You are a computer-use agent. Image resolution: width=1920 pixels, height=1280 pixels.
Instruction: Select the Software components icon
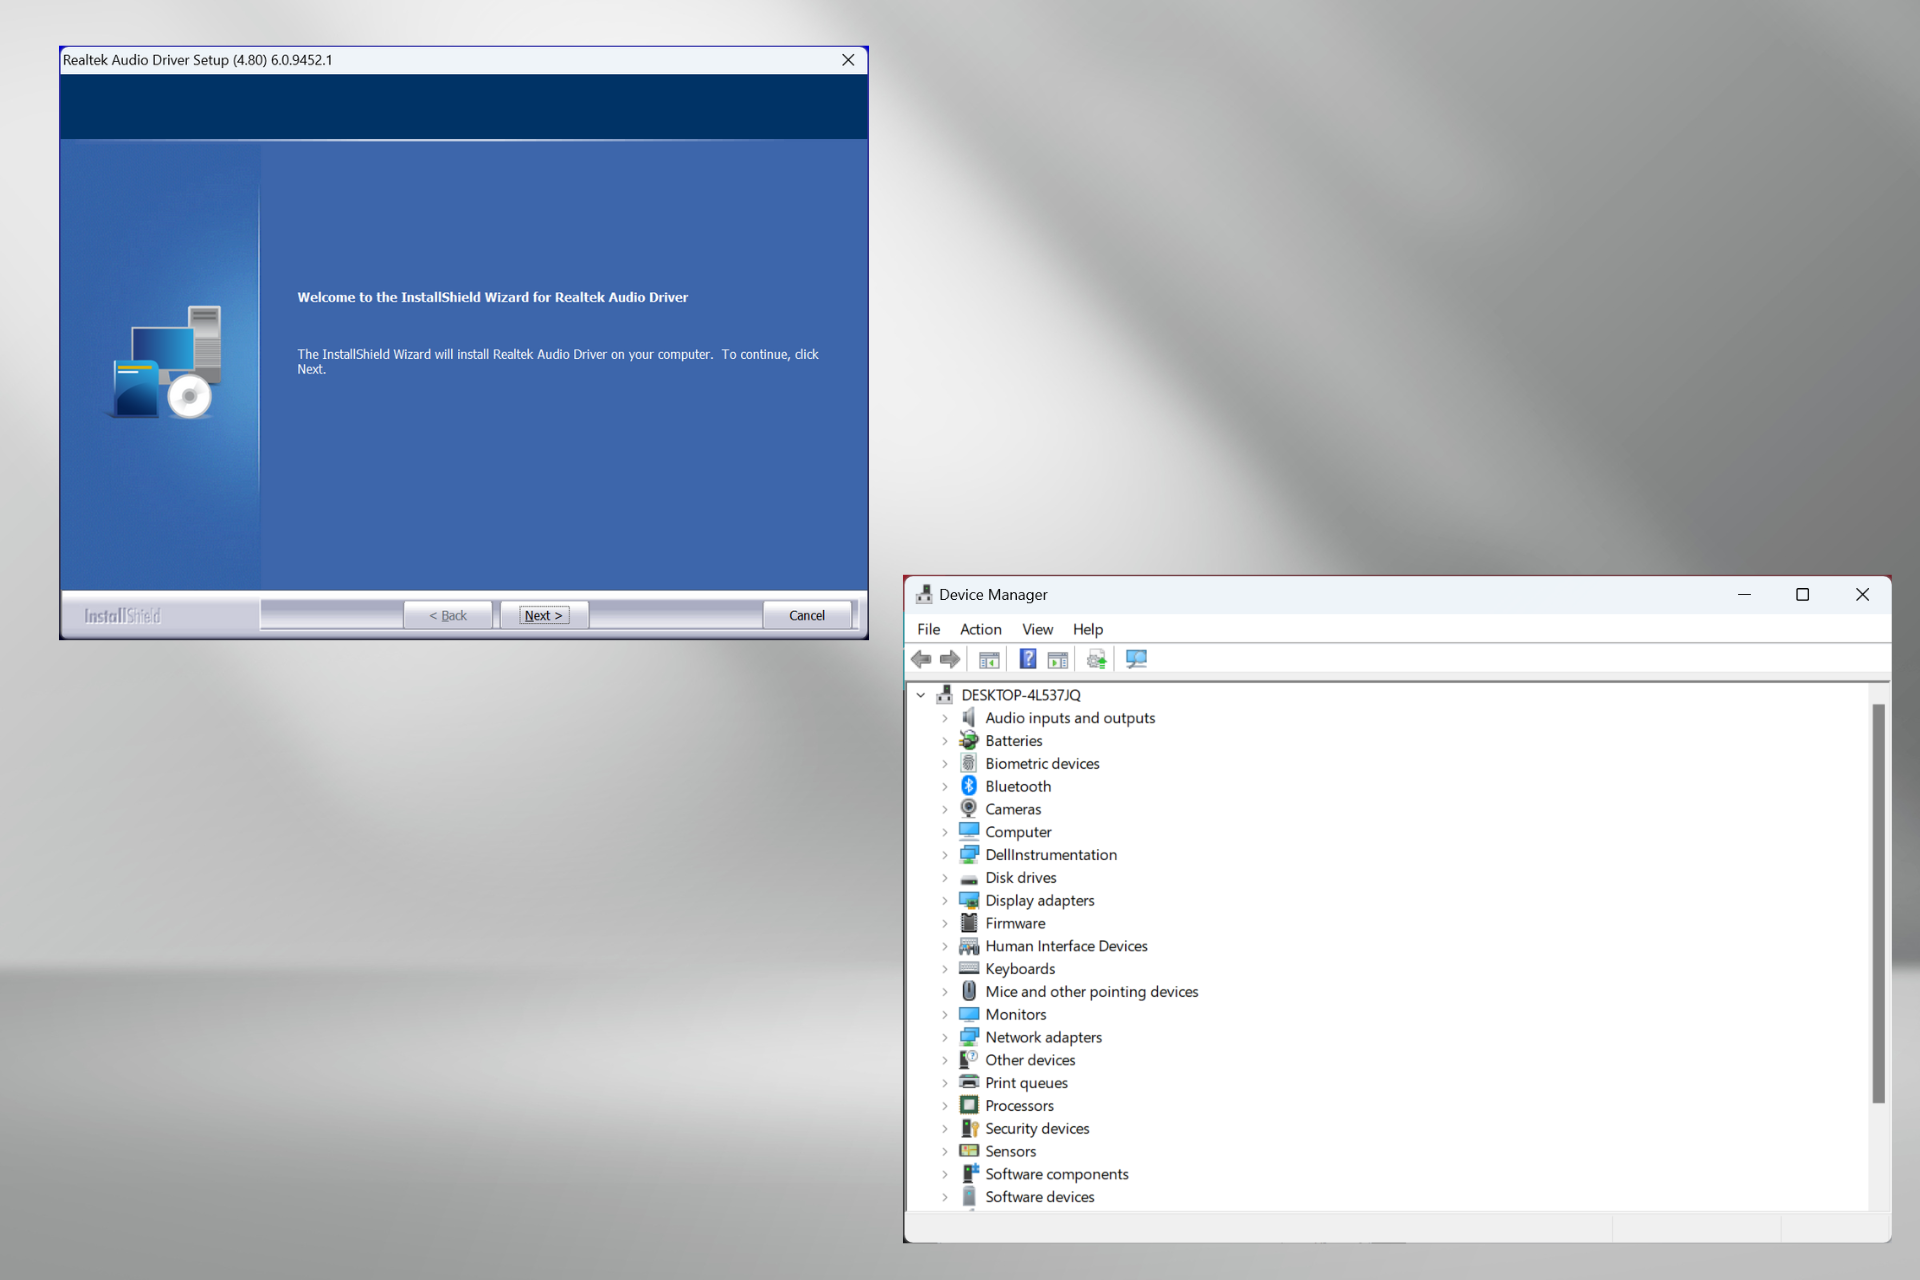click(968, 1174)
